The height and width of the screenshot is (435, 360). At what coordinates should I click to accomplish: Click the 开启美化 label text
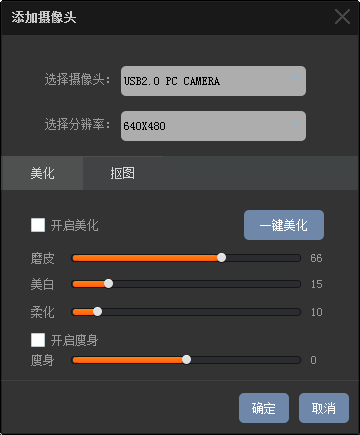[75, 225]
